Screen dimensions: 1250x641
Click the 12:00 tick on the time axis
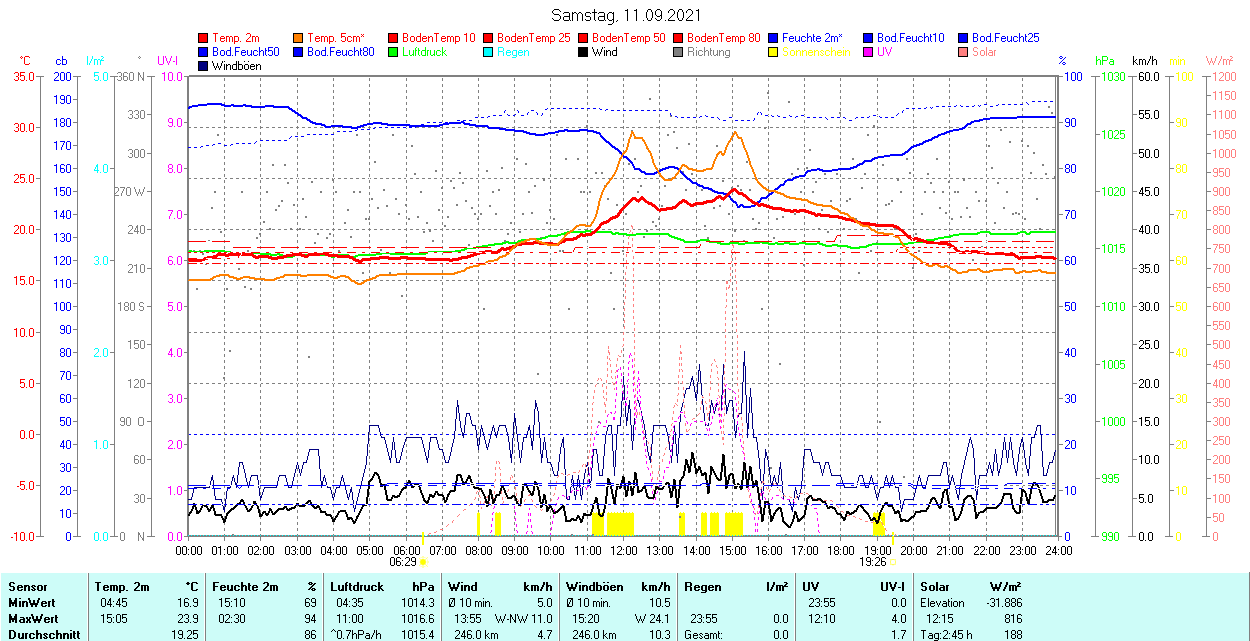click(x=623, y=550)
